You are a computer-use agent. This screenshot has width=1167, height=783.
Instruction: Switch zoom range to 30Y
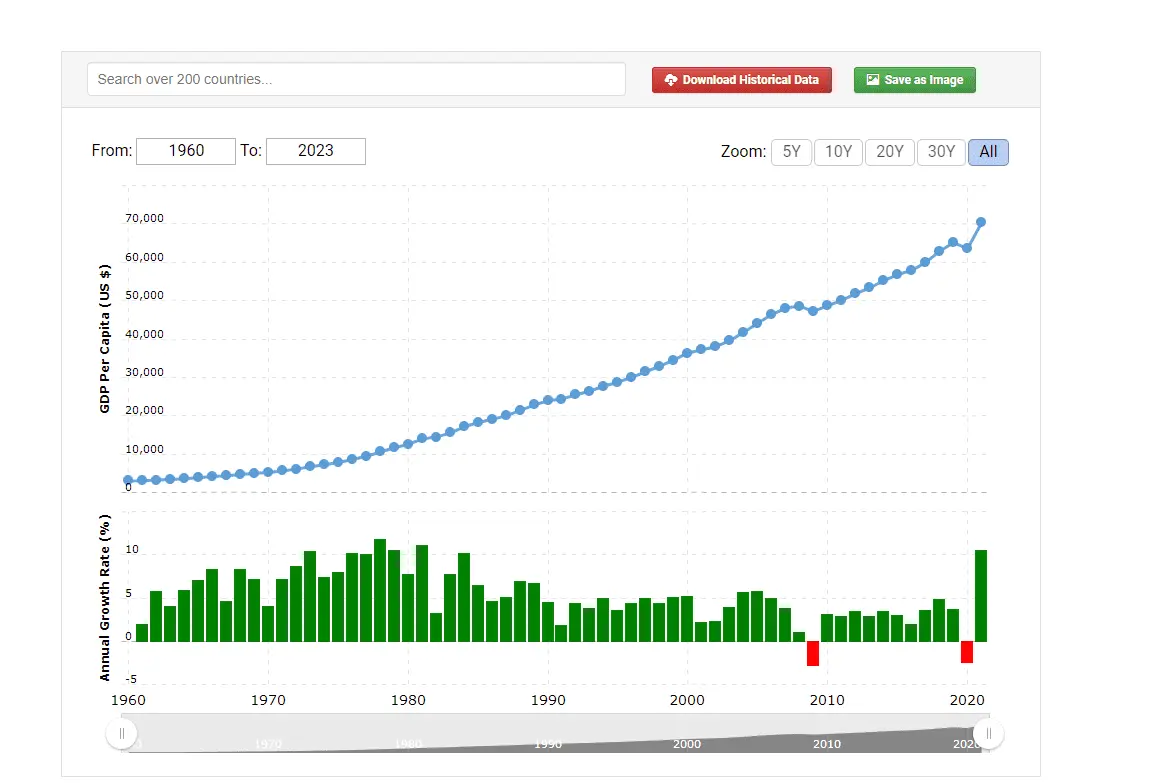[x=941, y=152]
